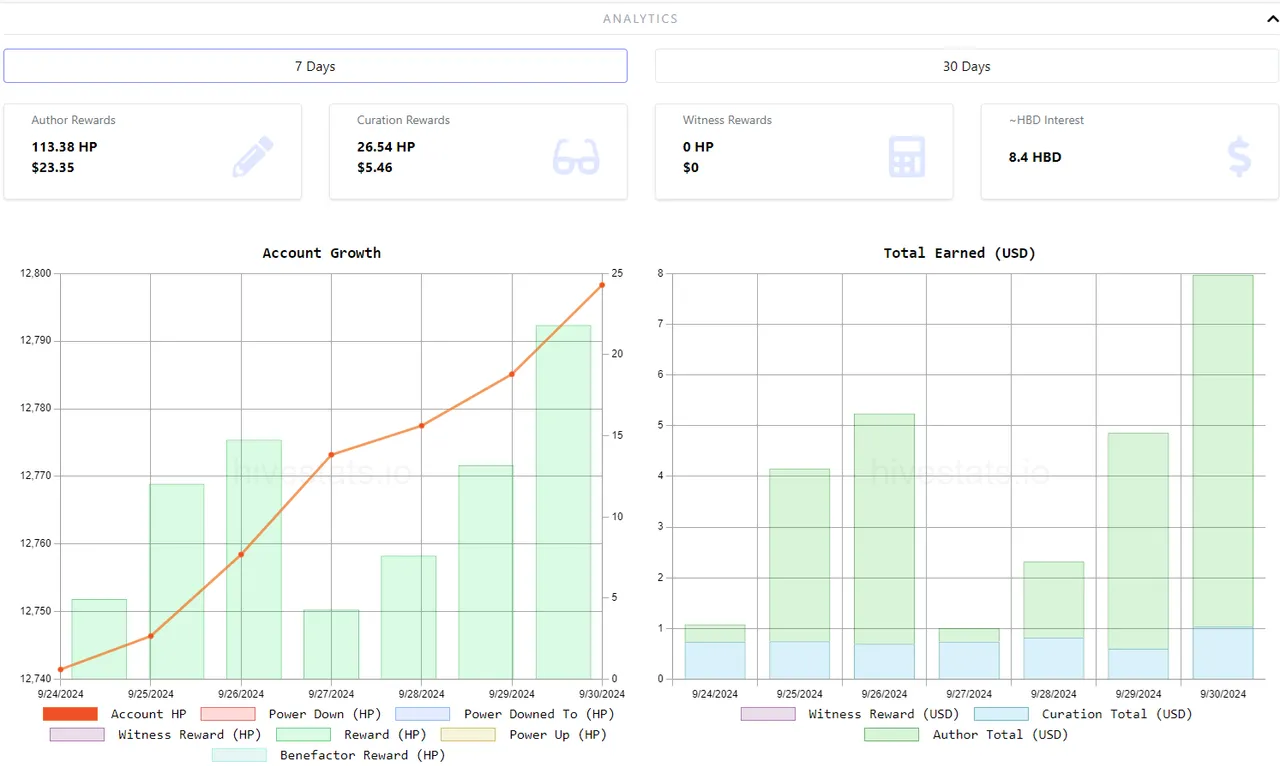This screenshot has height=766, width=1280.
Task: Click the 9/27/2024 data point on Account HP line
Action: [x=331, y=455]
